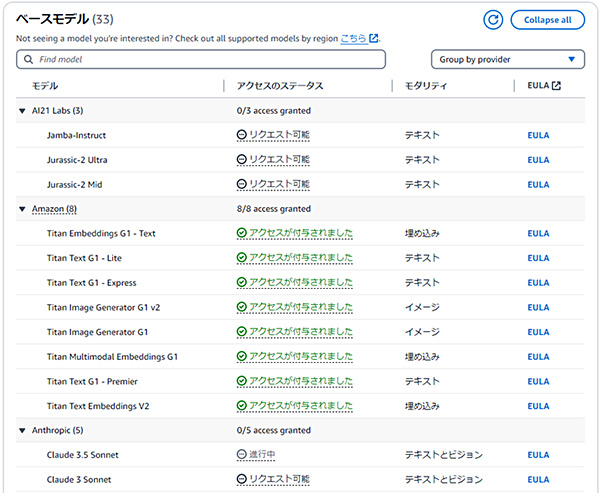Click the Claude 3.5 Sonnet model name
The height and width of the screenshot is (493, 600).
[83, 455]
